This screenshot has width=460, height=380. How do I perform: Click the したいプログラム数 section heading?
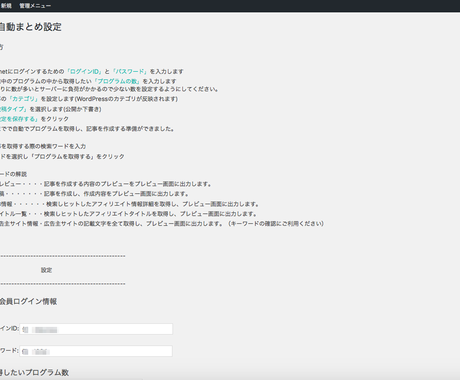click(x=34, y=373)
